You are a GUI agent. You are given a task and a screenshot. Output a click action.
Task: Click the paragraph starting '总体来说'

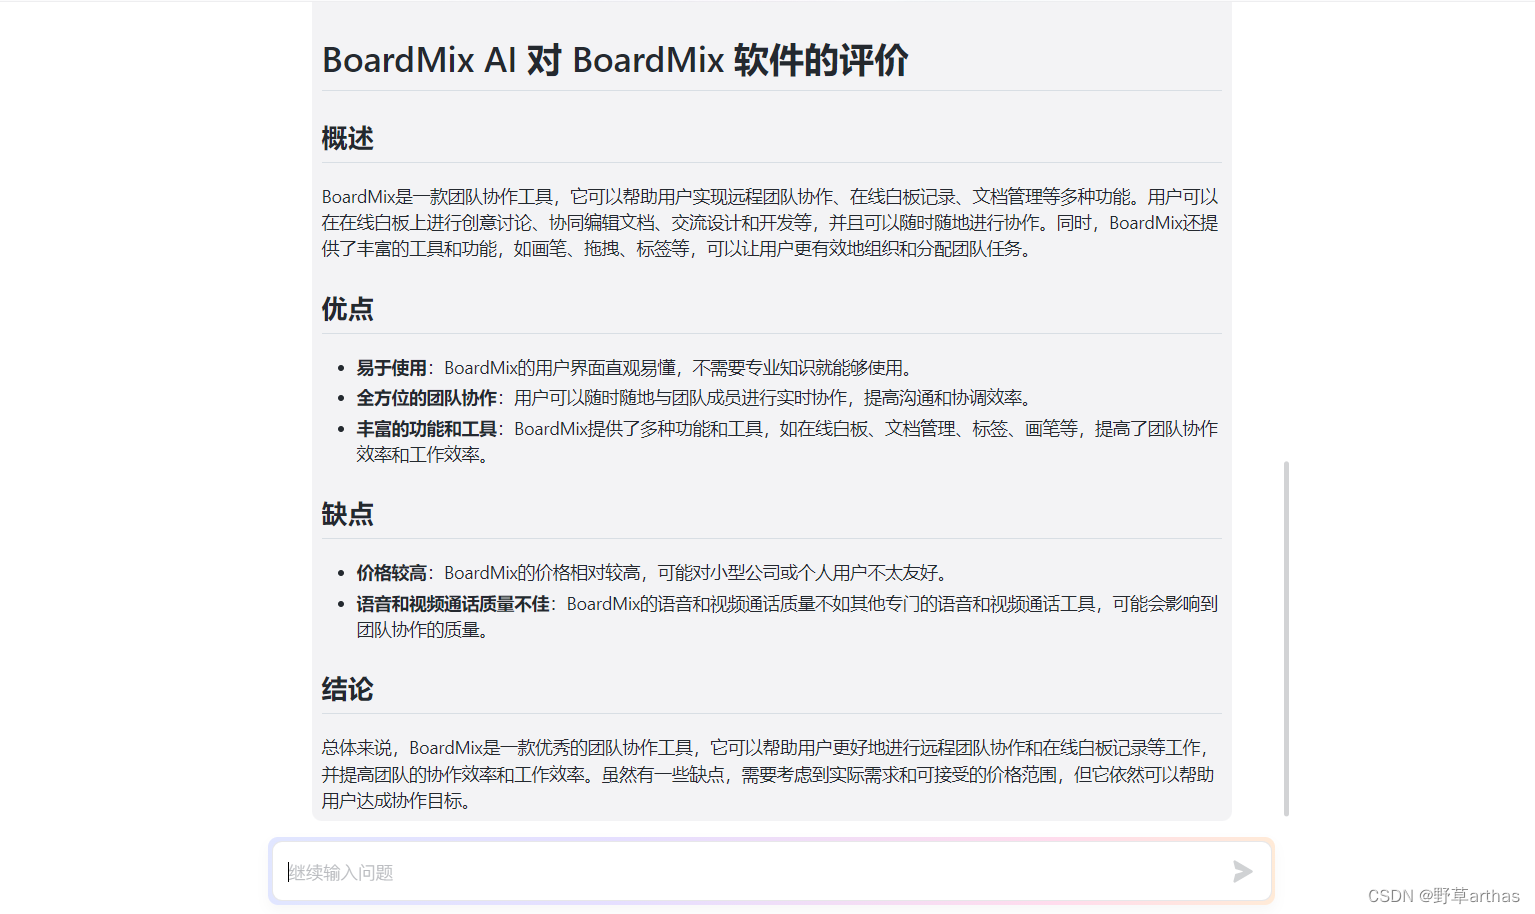[768, 774]
